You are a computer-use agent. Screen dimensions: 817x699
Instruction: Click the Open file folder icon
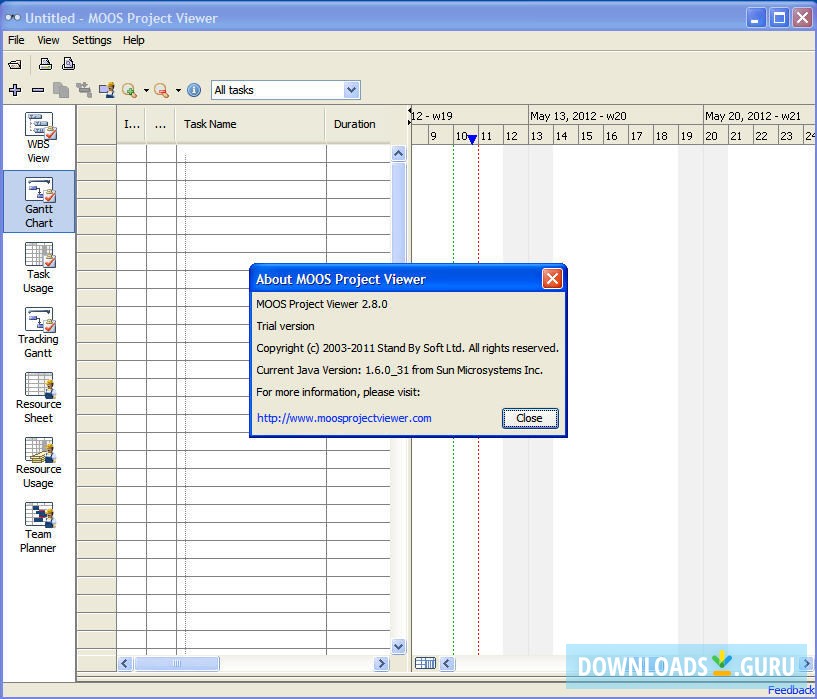15,64
